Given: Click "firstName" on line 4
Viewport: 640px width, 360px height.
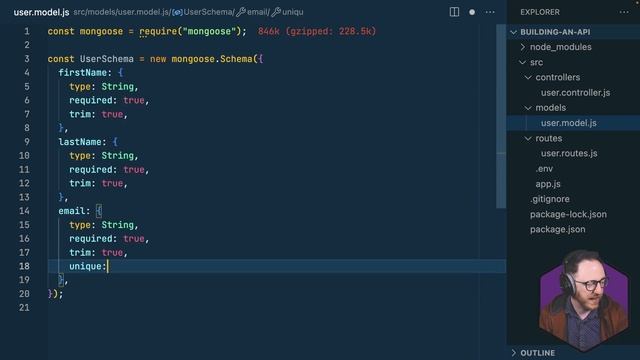Looking at the screenshot, I should click(83, 73).
